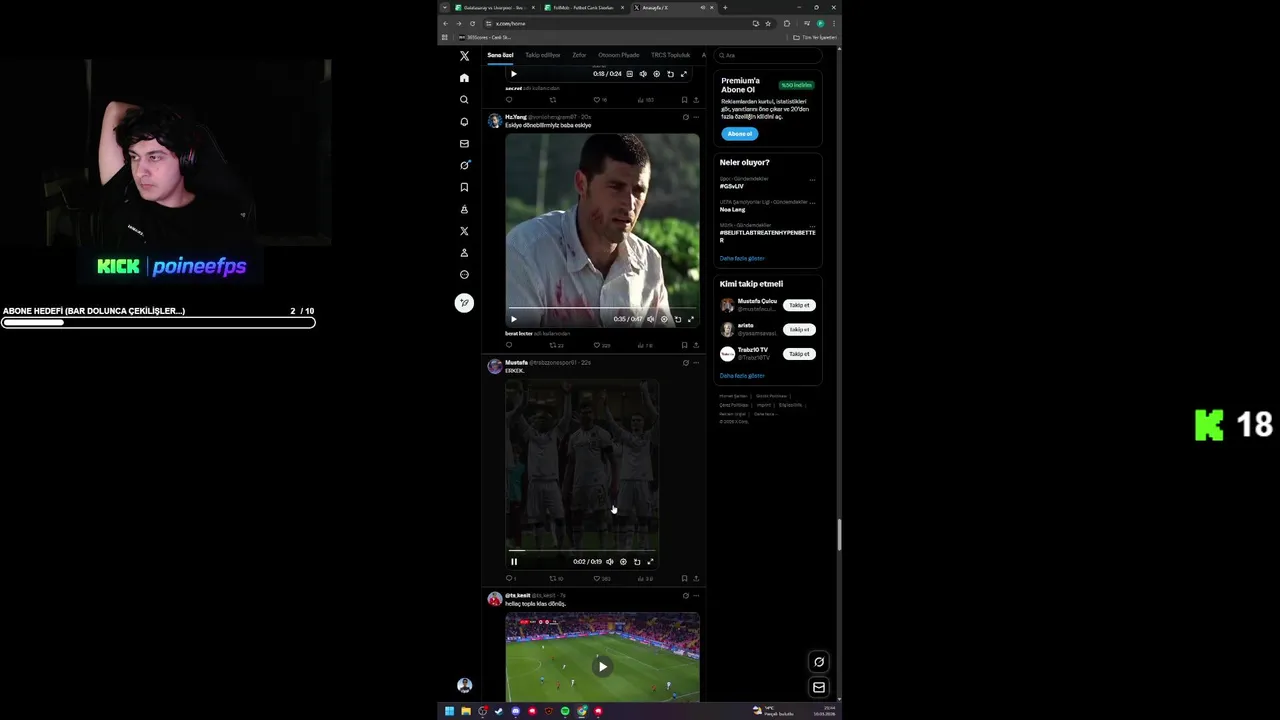Open more options on Hz.Yang post
The width and height of the screenshot is (1280, 720).
(696, 117)
